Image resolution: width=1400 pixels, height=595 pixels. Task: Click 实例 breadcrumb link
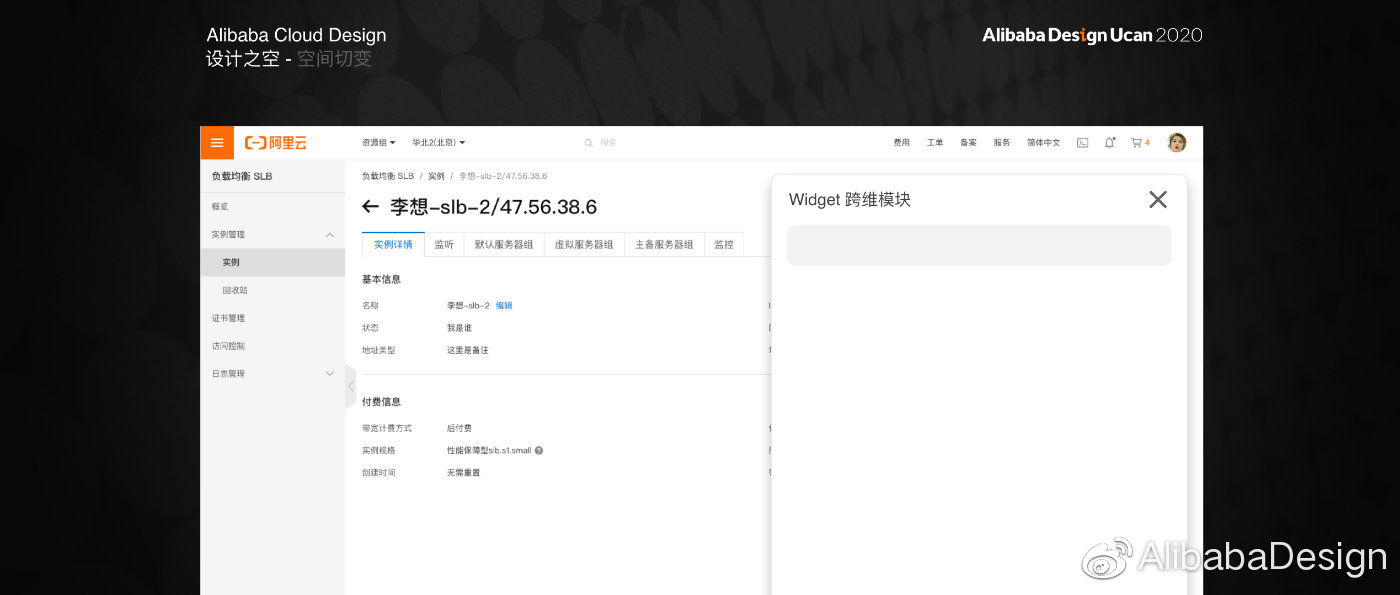point(436,176)
